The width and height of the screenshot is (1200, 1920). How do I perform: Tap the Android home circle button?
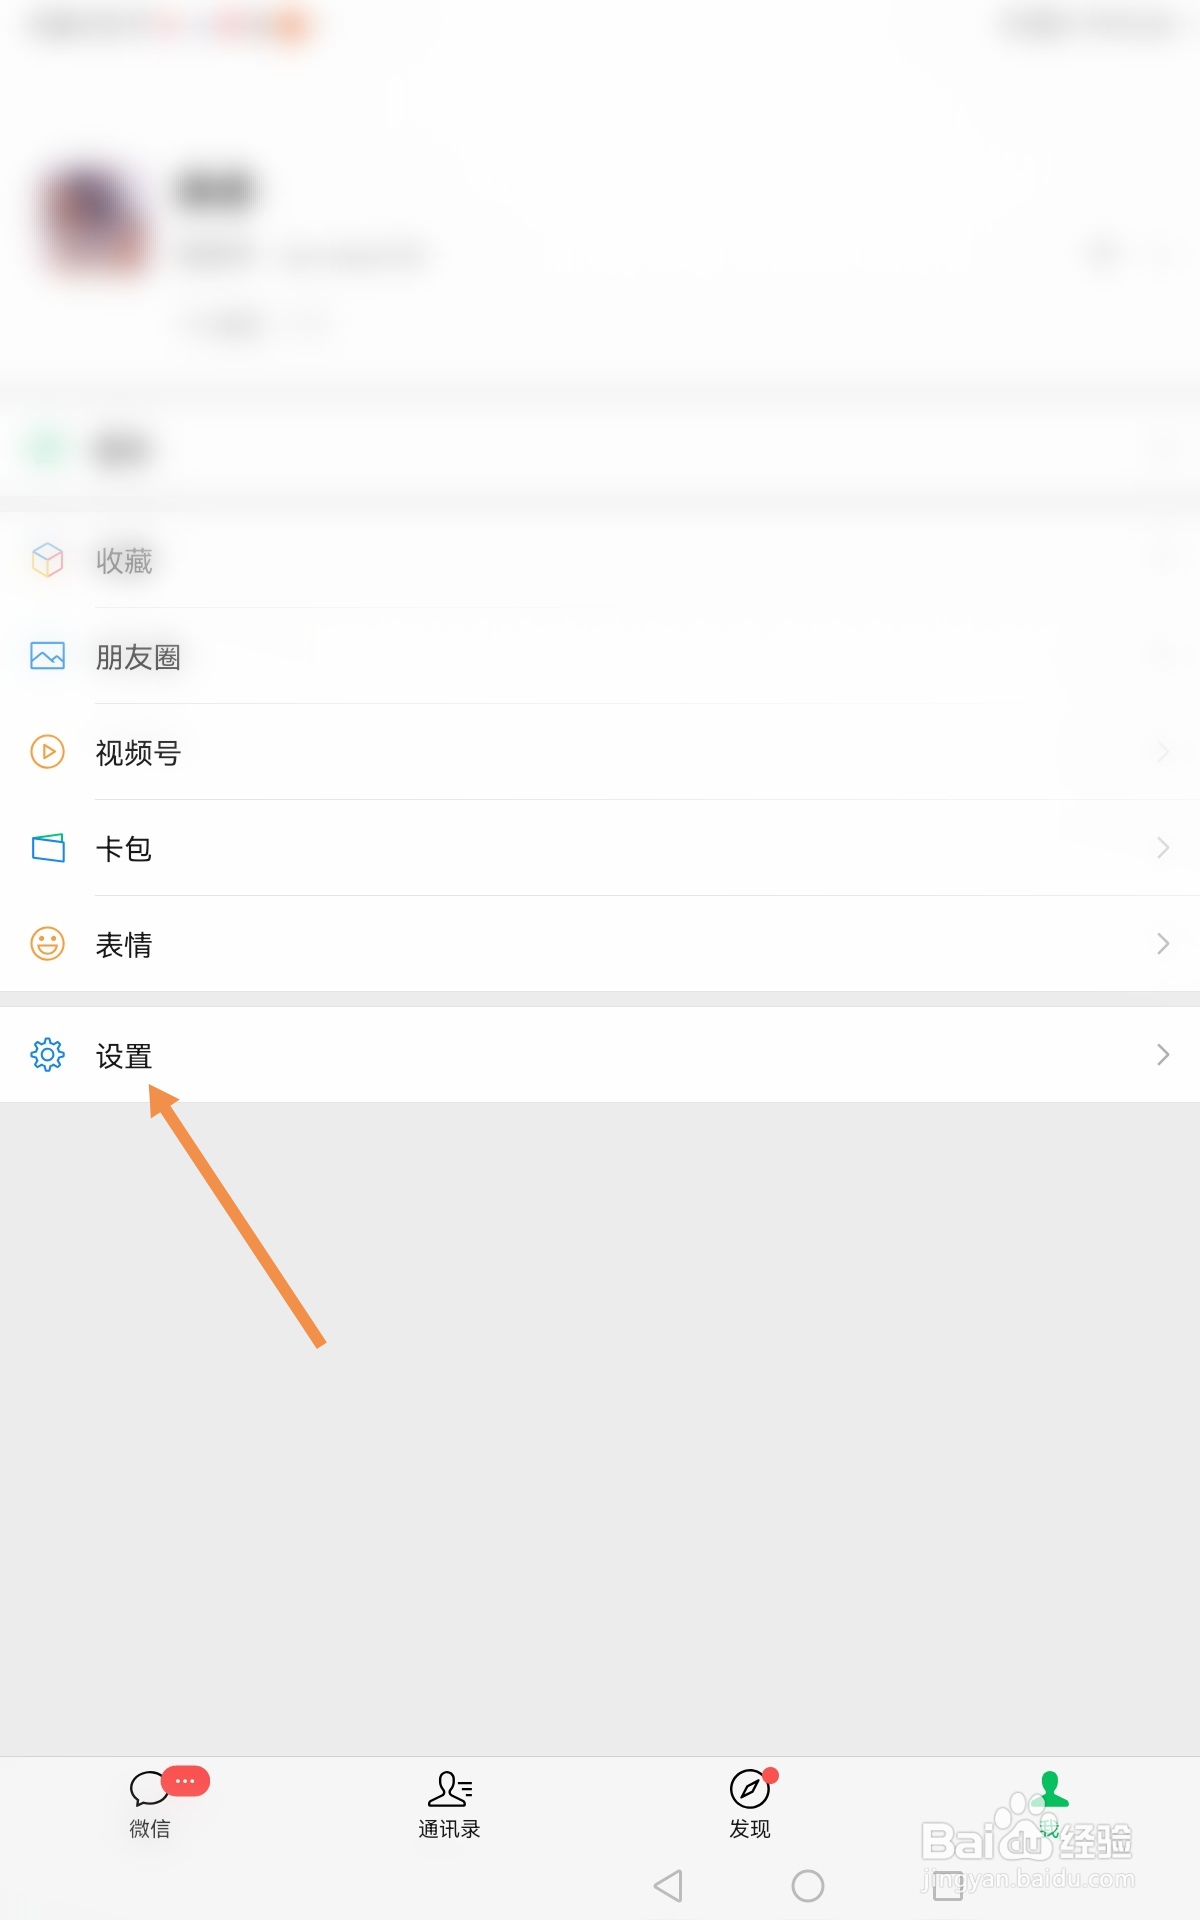click(x=808, y=1886)
